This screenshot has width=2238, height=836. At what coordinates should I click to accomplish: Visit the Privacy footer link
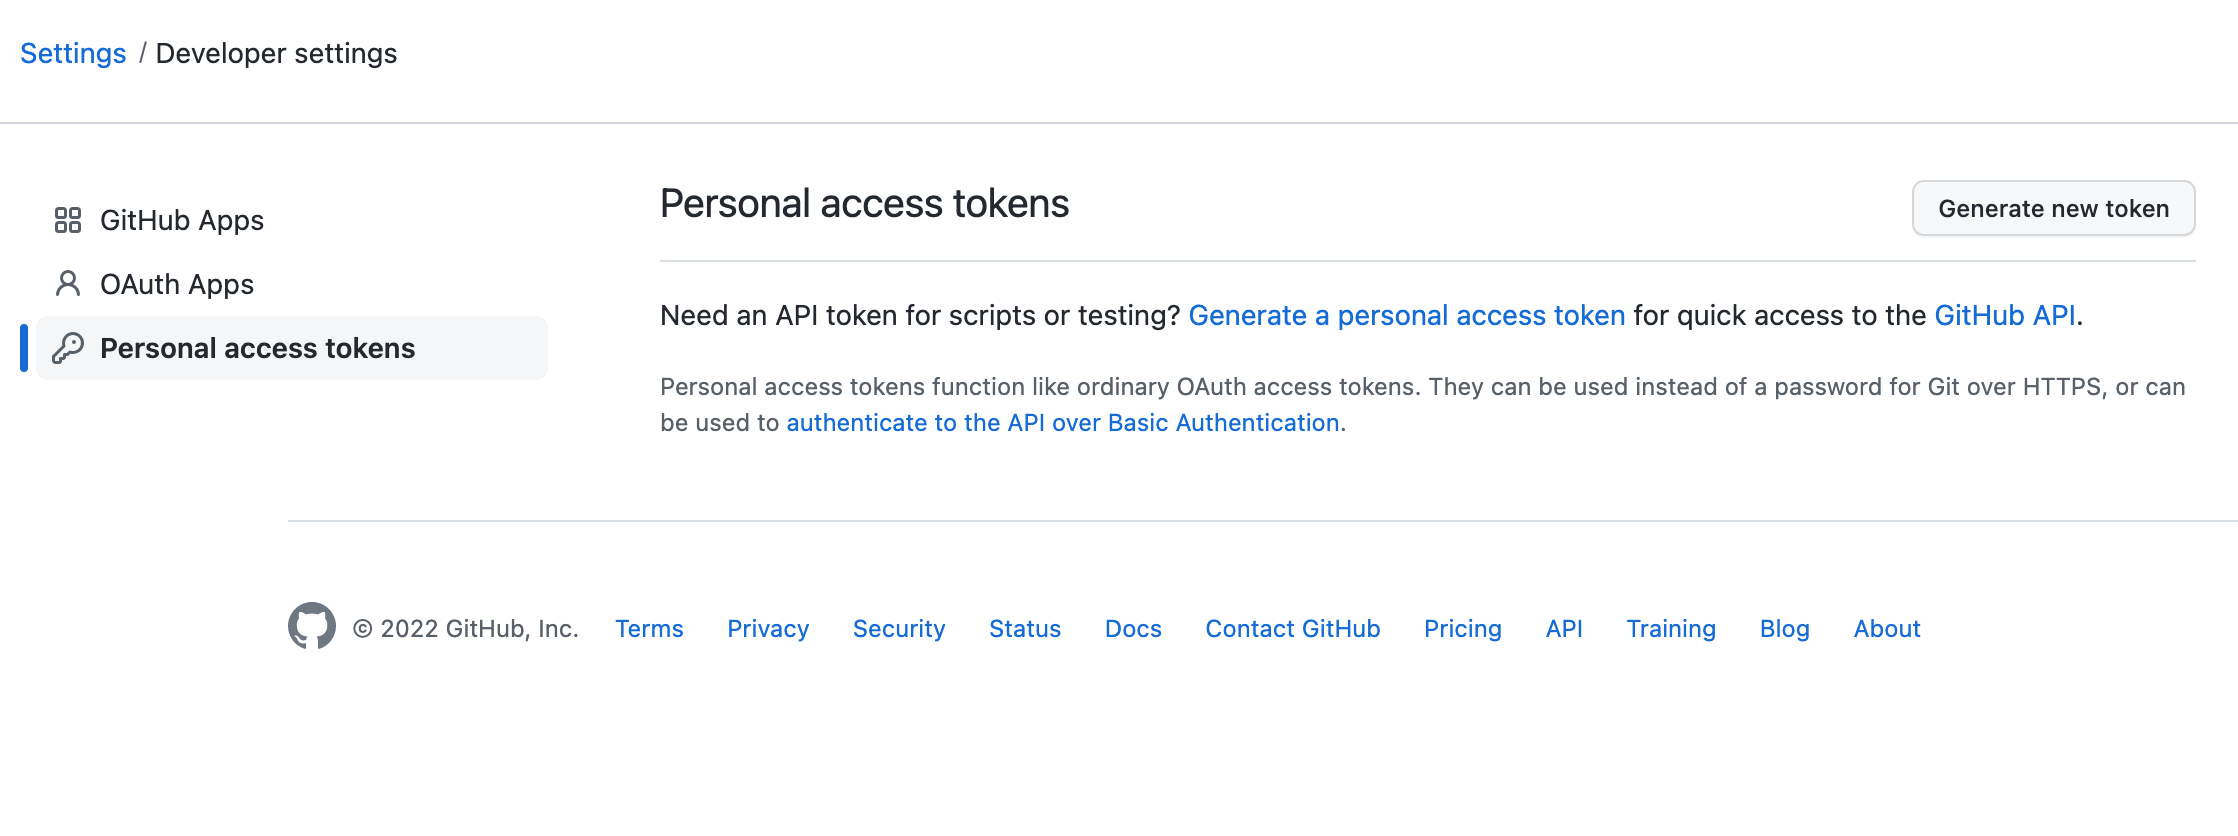768,629
